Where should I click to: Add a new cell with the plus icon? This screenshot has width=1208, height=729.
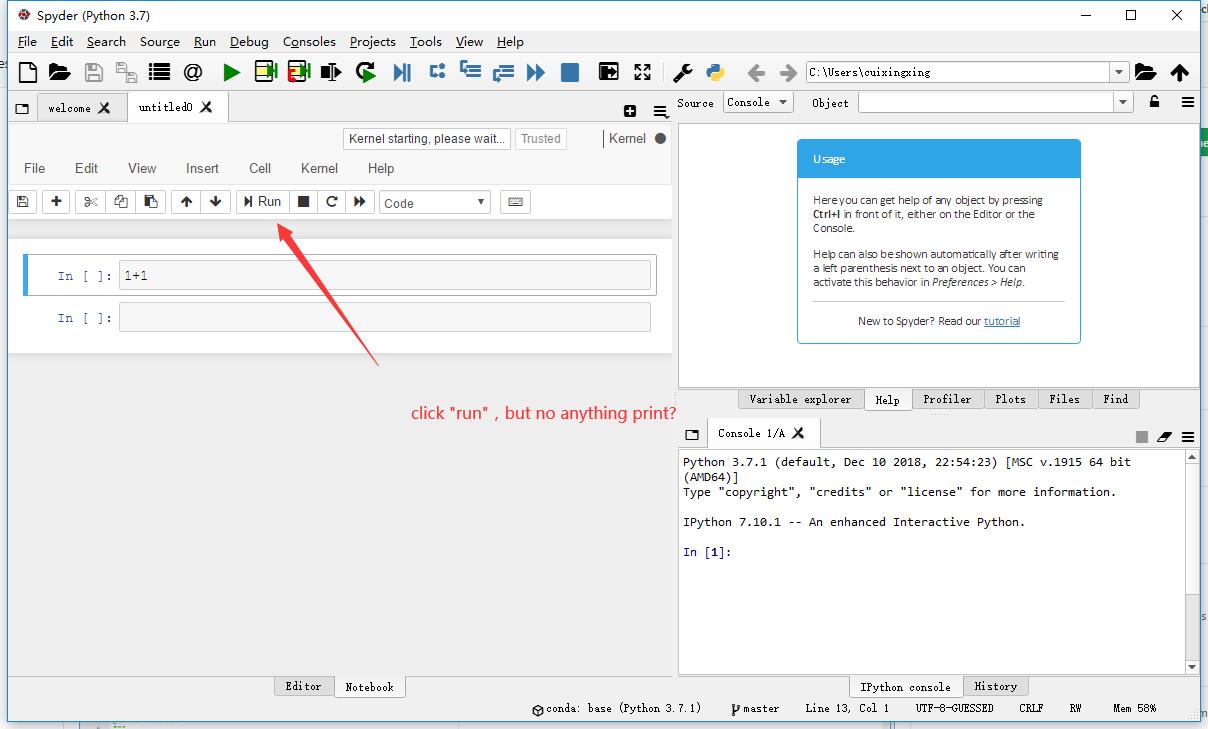[56, 201]
